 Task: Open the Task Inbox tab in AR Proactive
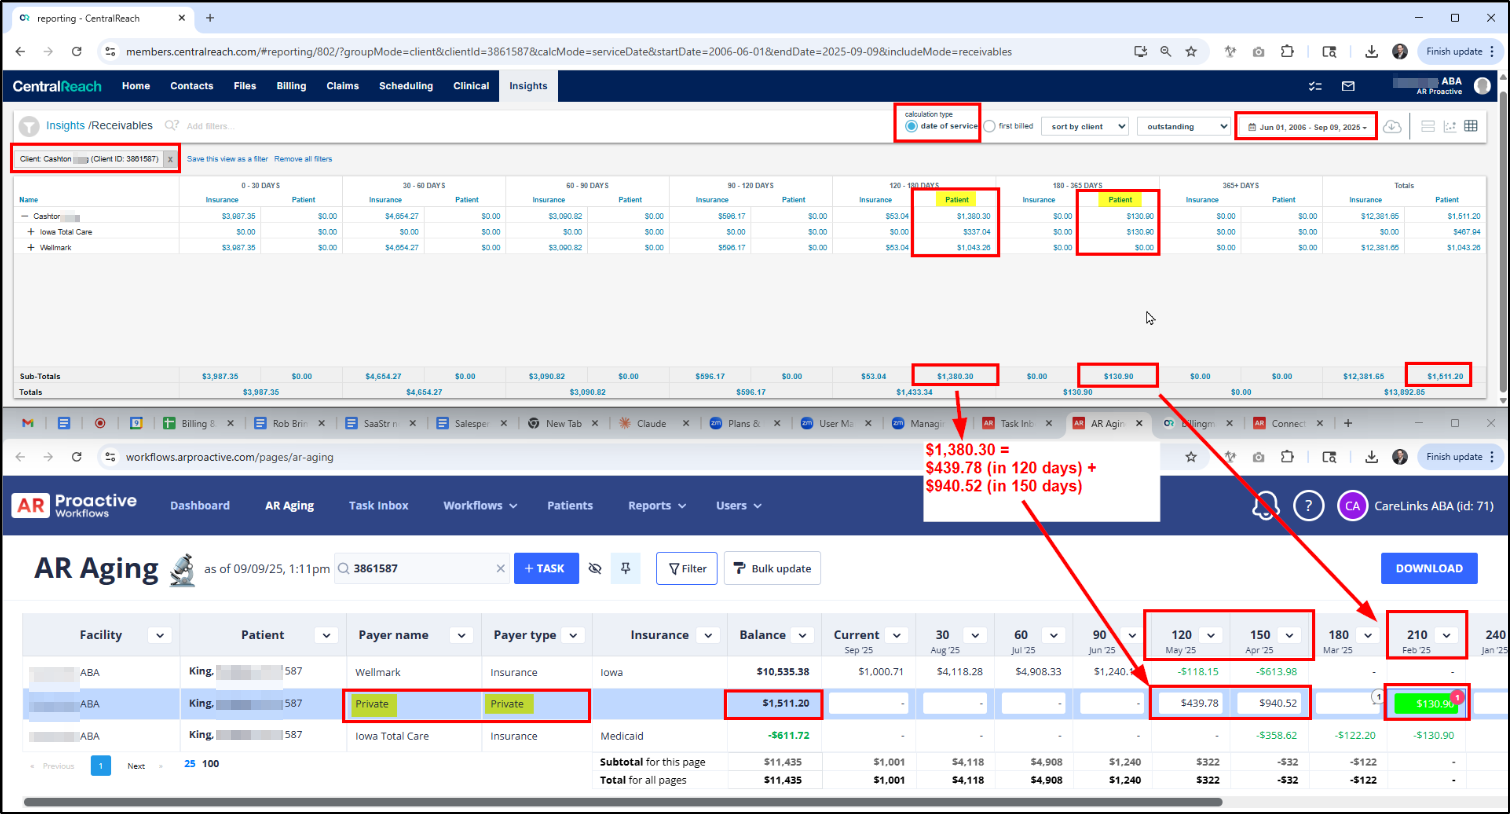point(378,506)
